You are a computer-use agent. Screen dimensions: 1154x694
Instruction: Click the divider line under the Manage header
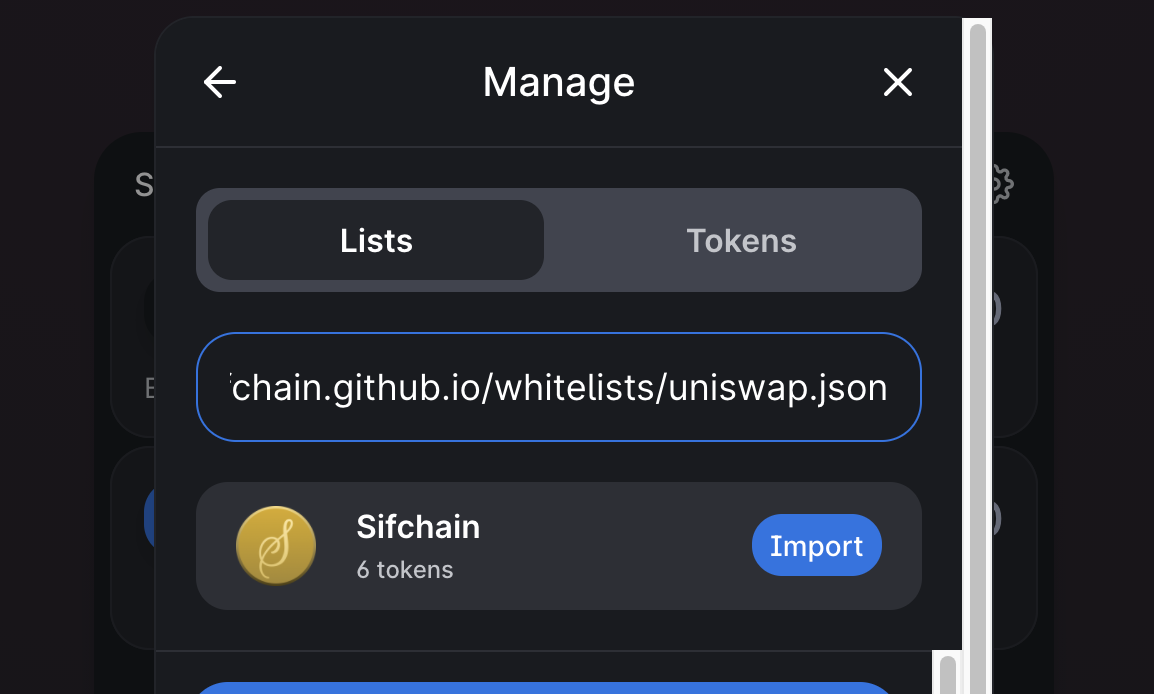[x=558, y=148]
